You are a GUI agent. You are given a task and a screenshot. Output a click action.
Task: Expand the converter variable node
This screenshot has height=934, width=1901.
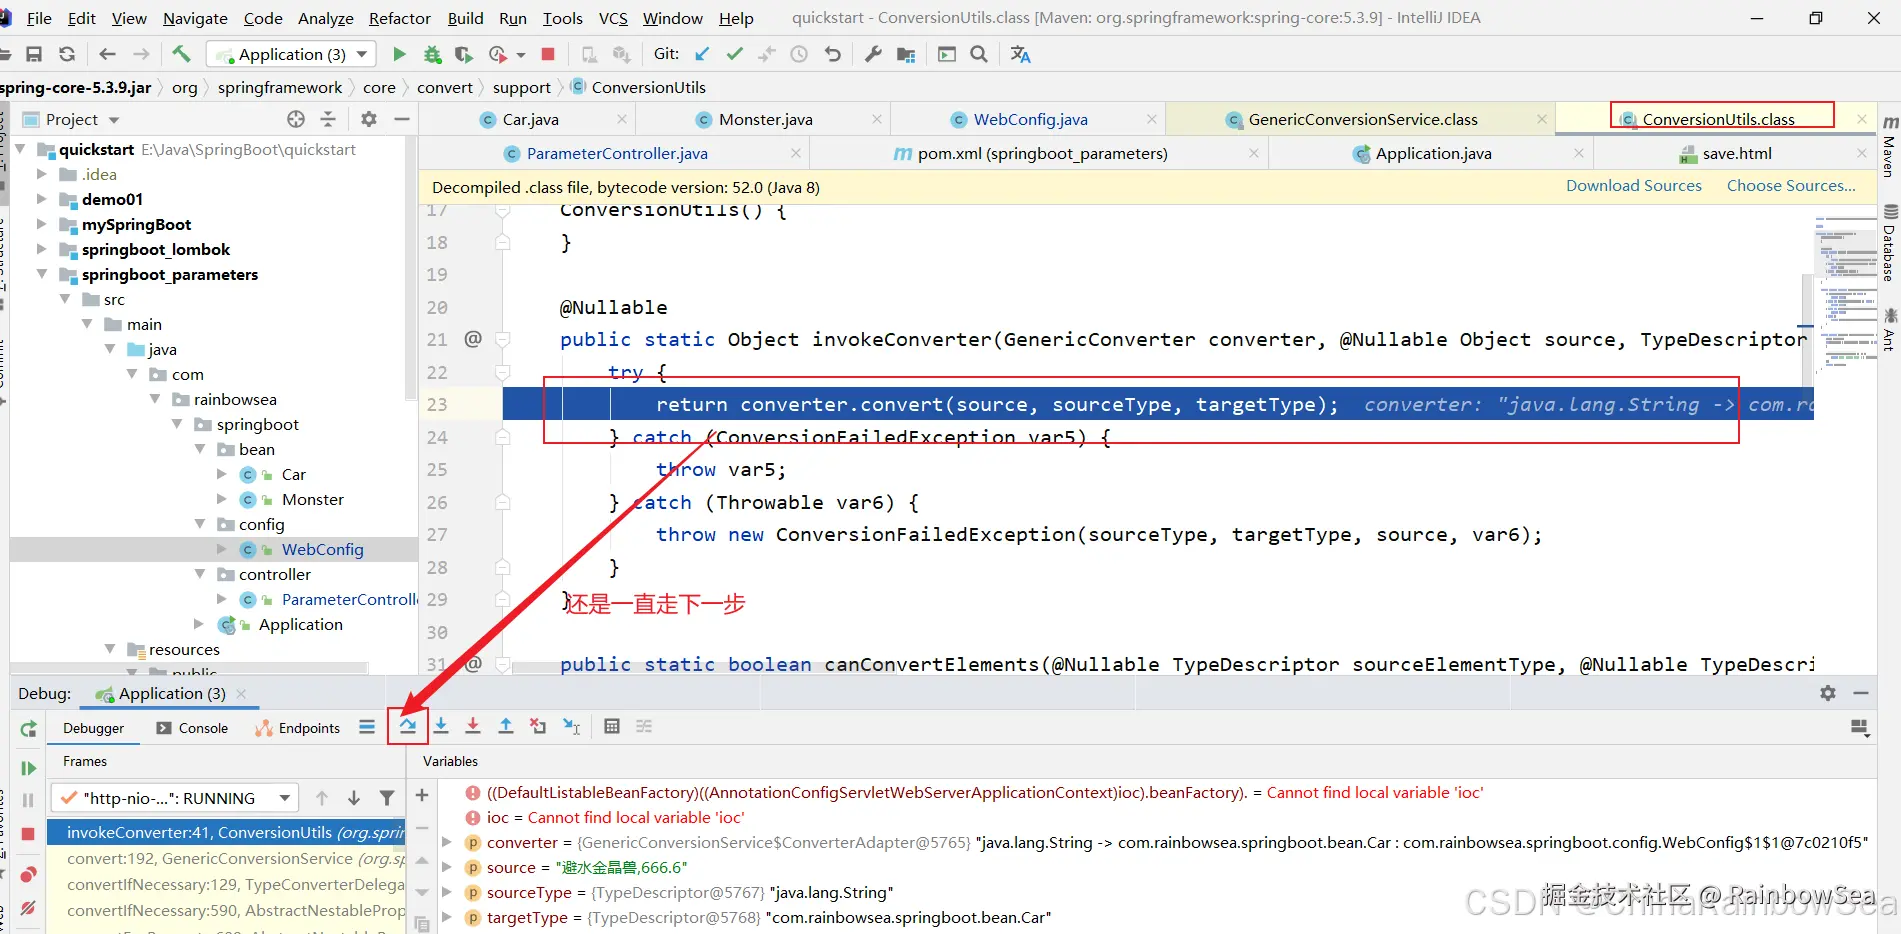point(447,842)
